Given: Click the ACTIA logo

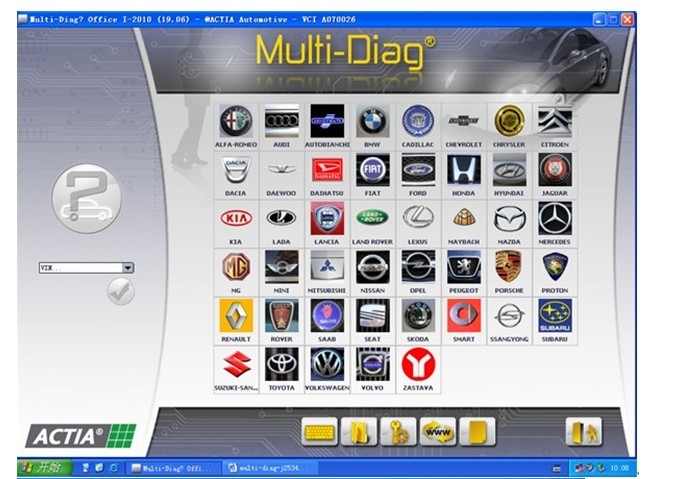Looking at the screenshot, I should [x=81, y=436].
